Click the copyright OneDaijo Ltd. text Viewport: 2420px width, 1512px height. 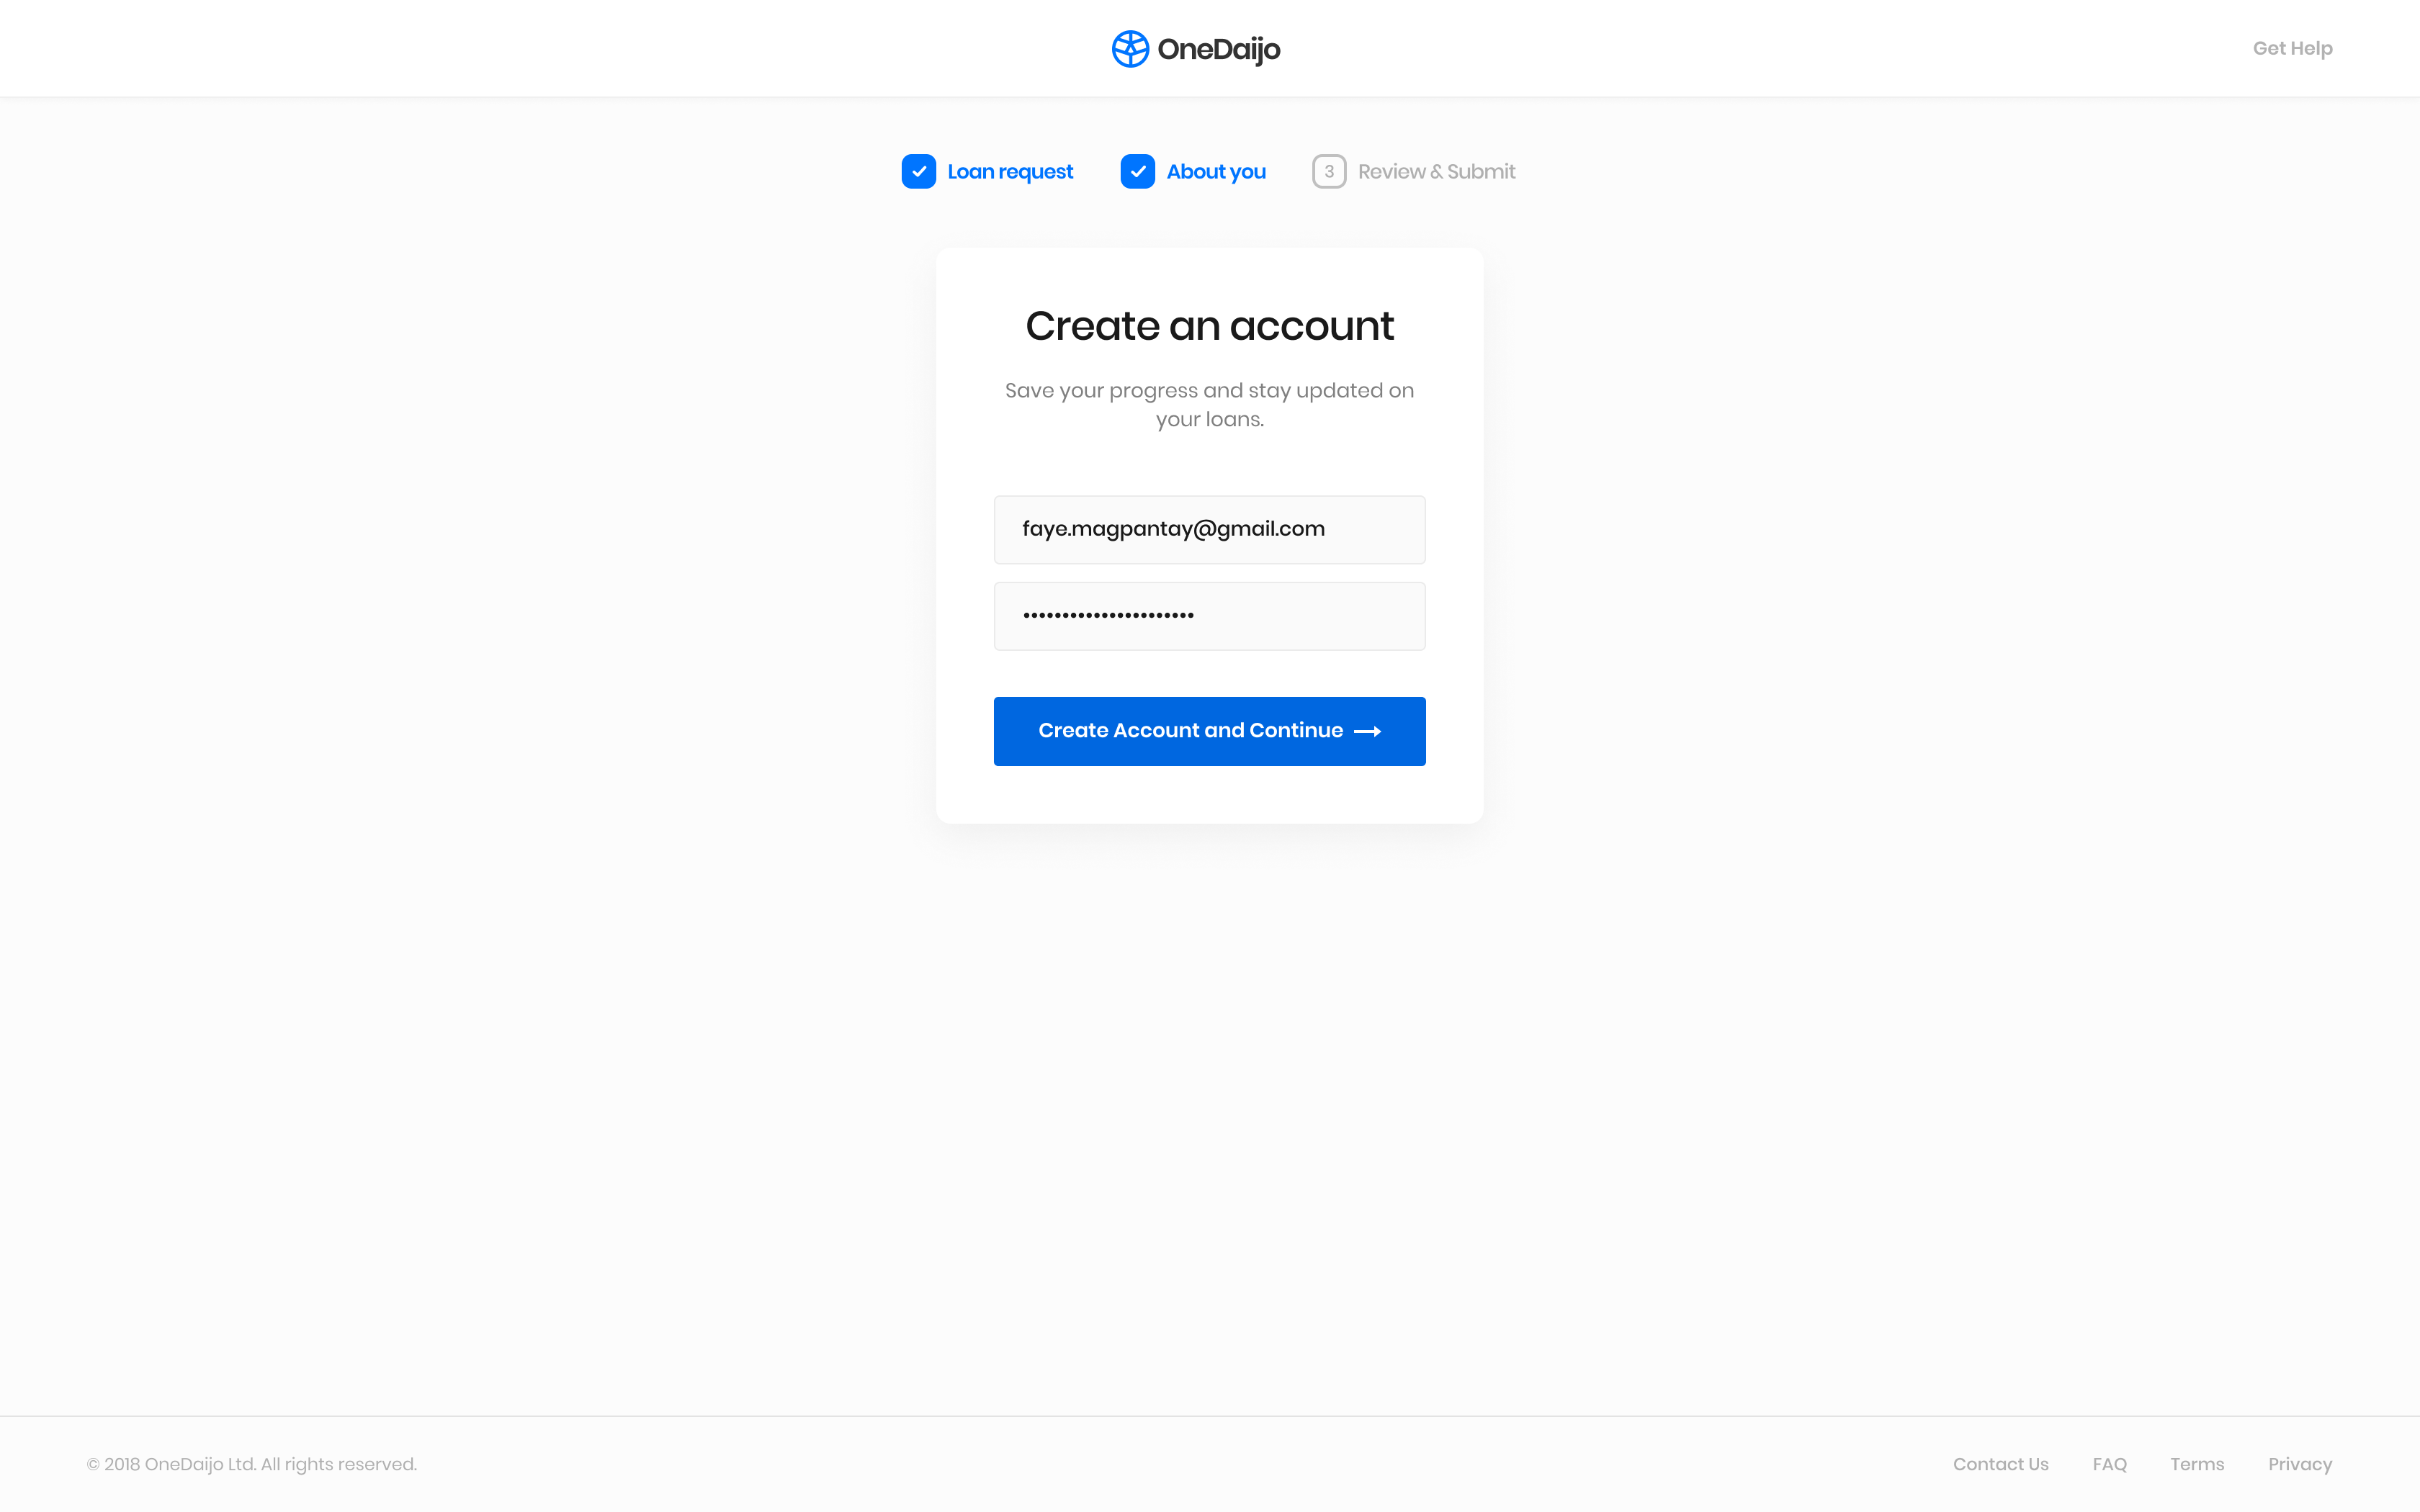pos(252,1464)
